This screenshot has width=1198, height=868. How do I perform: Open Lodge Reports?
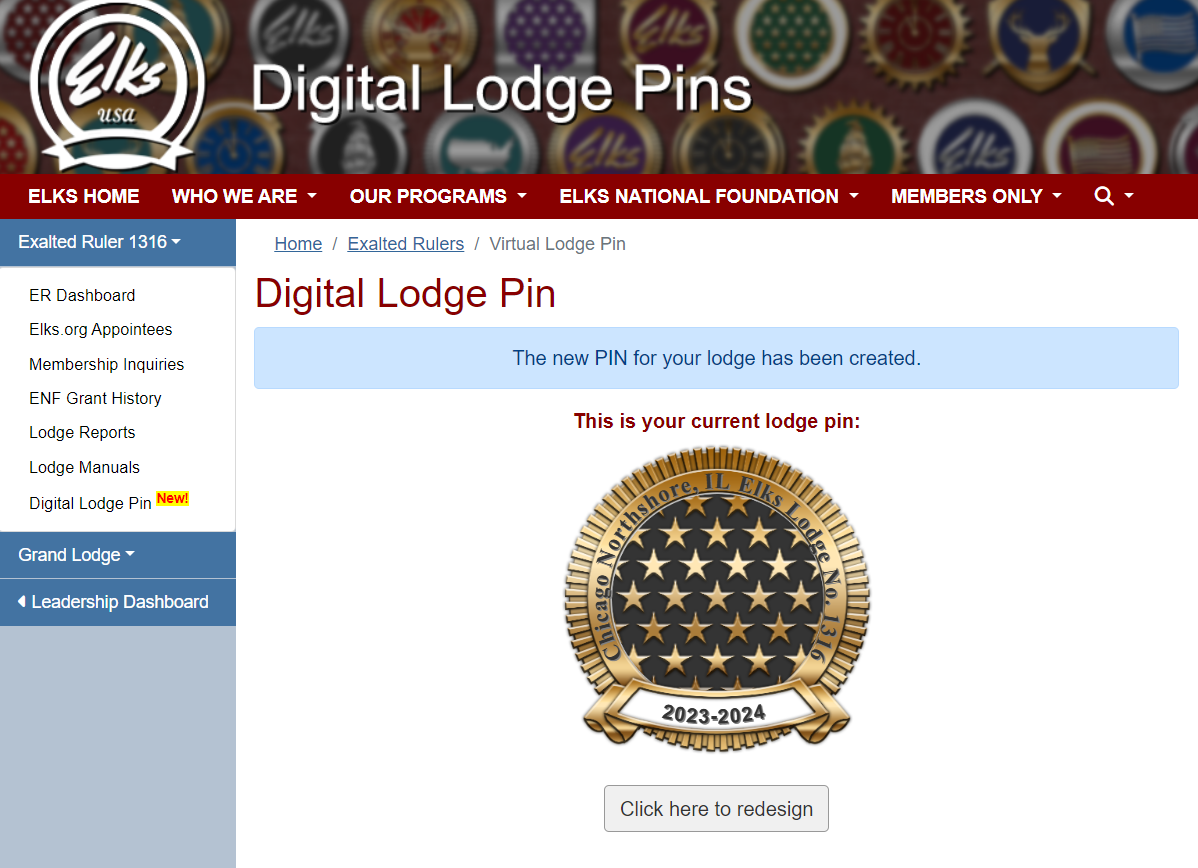tap(82, 432)
